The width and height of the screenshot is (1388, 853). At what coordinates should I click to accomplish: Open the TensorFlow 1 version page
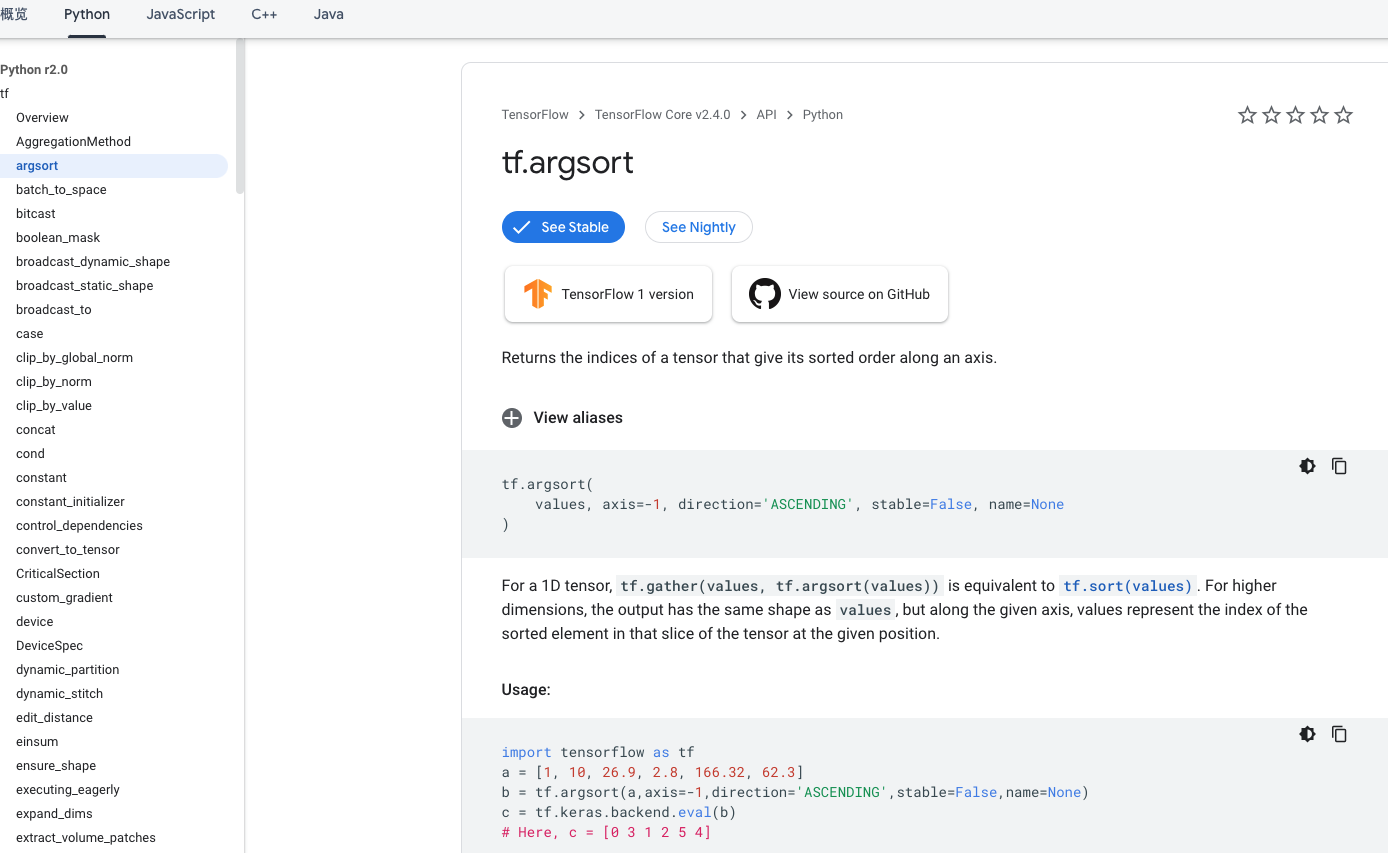(x=608, y=294)
